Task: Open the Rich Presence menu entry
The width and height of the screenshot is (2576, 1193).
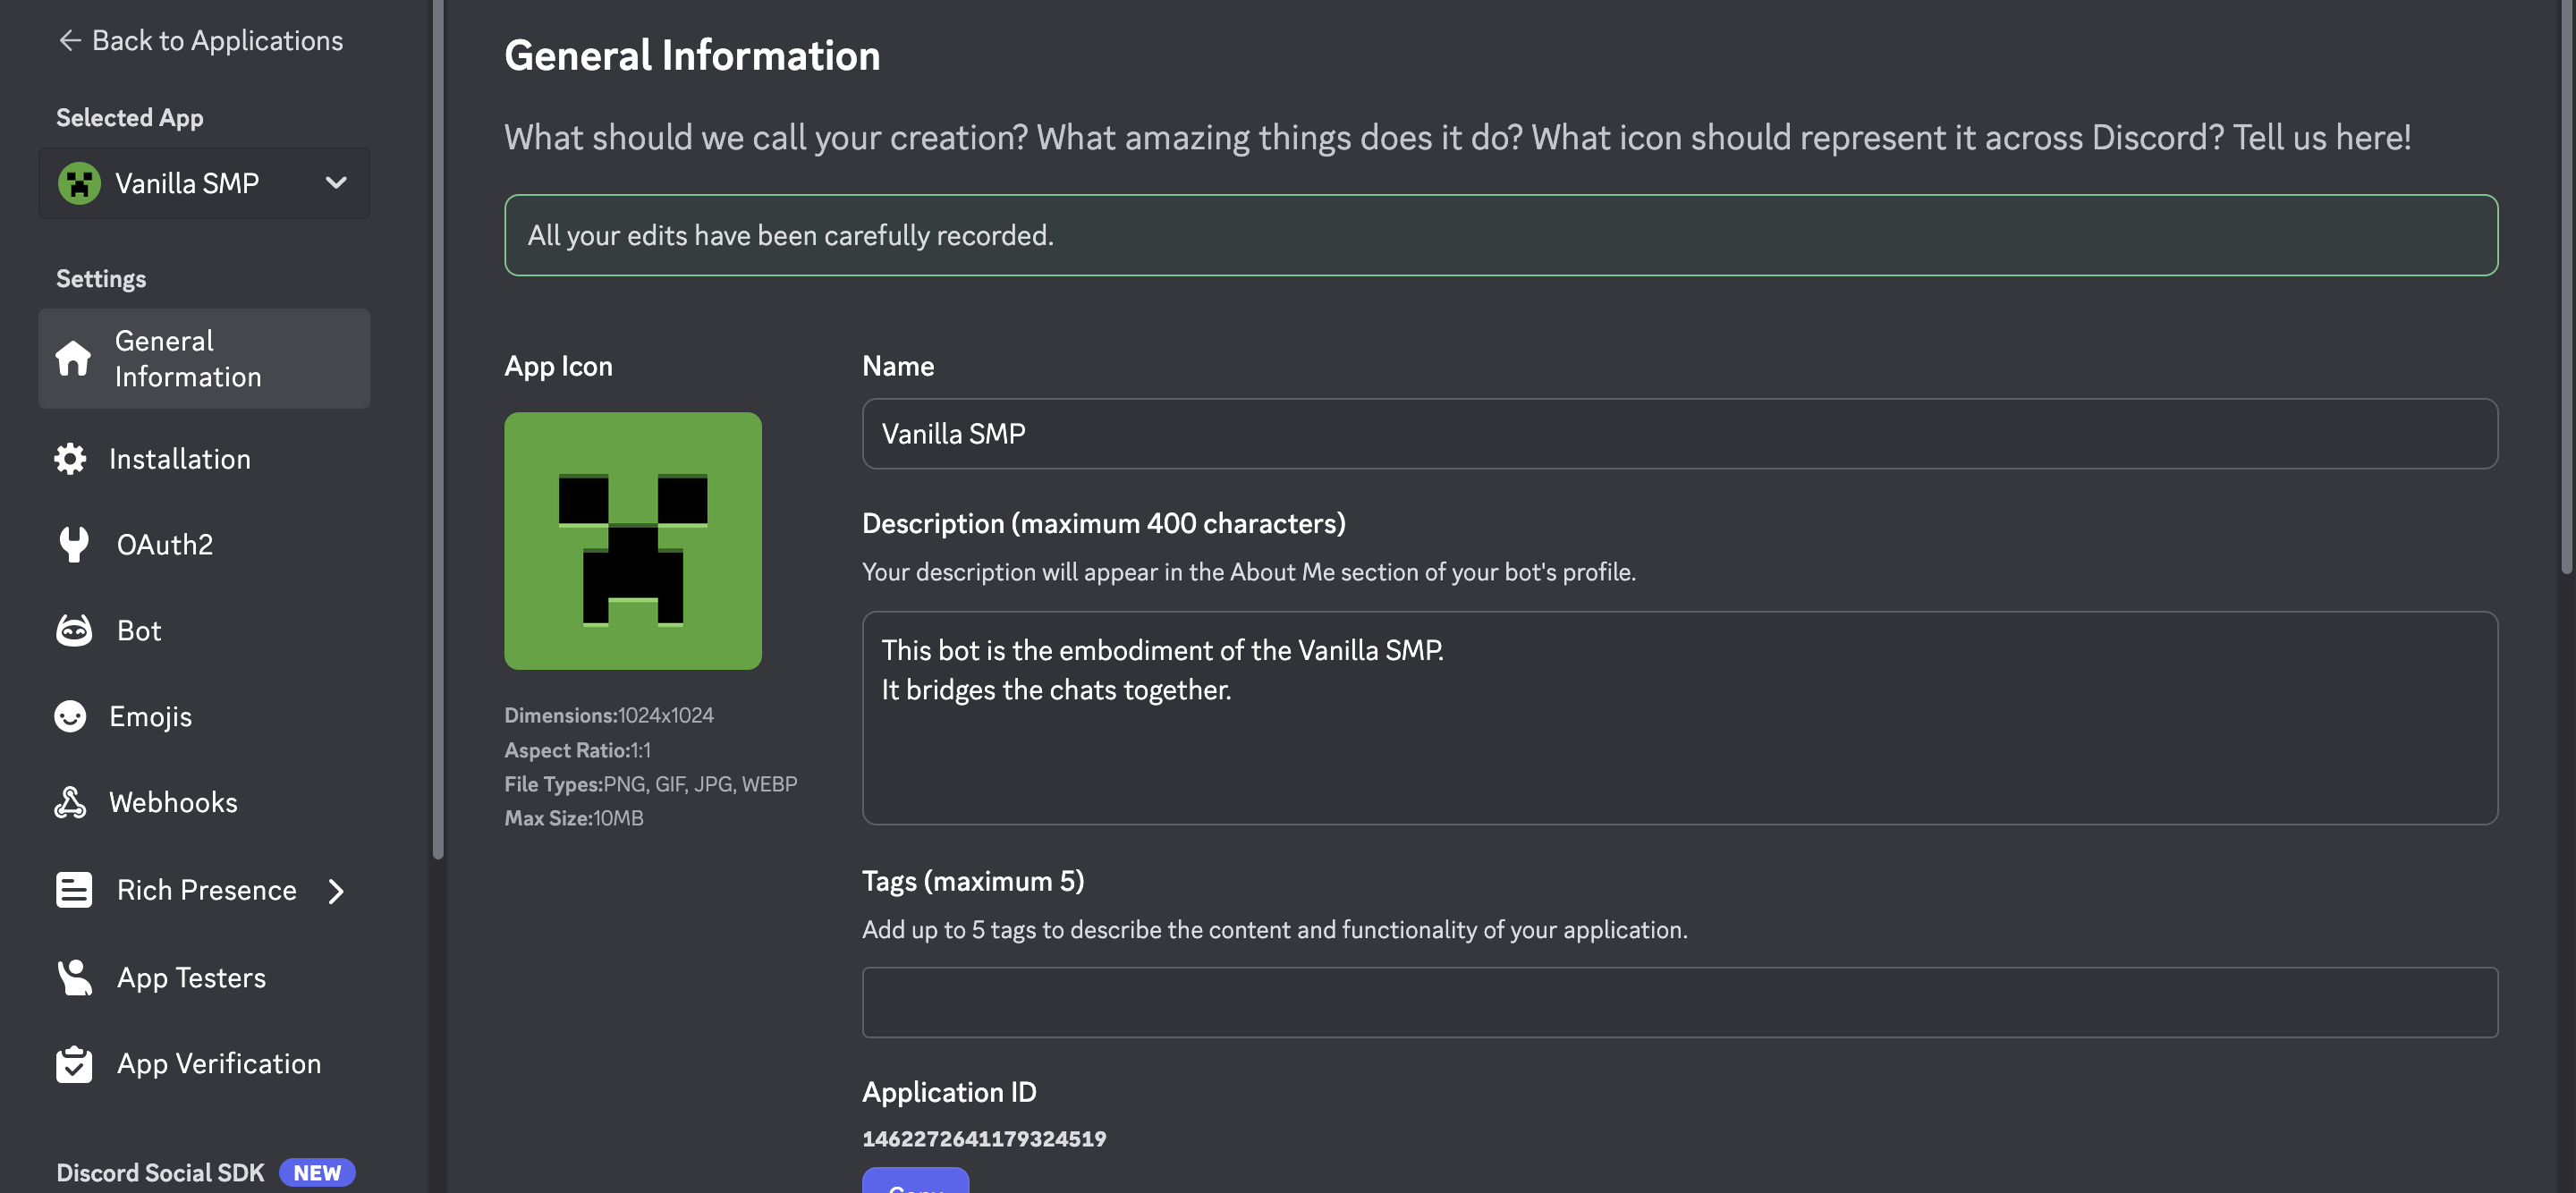Action: coord(206,890)
